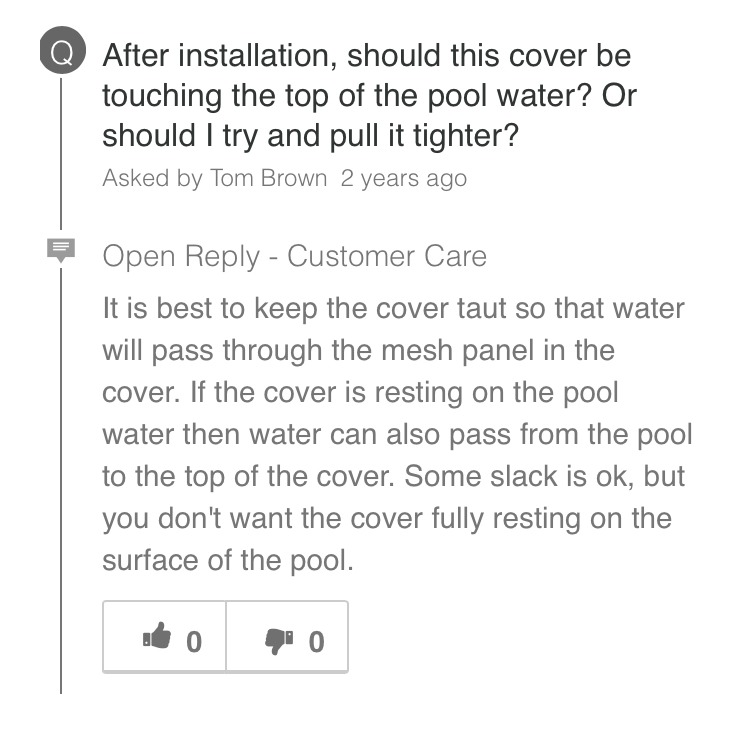The width and height of the screenshot is (750, 746).
Task: Click line "water then water can also pass"
Action: (397, 435)
